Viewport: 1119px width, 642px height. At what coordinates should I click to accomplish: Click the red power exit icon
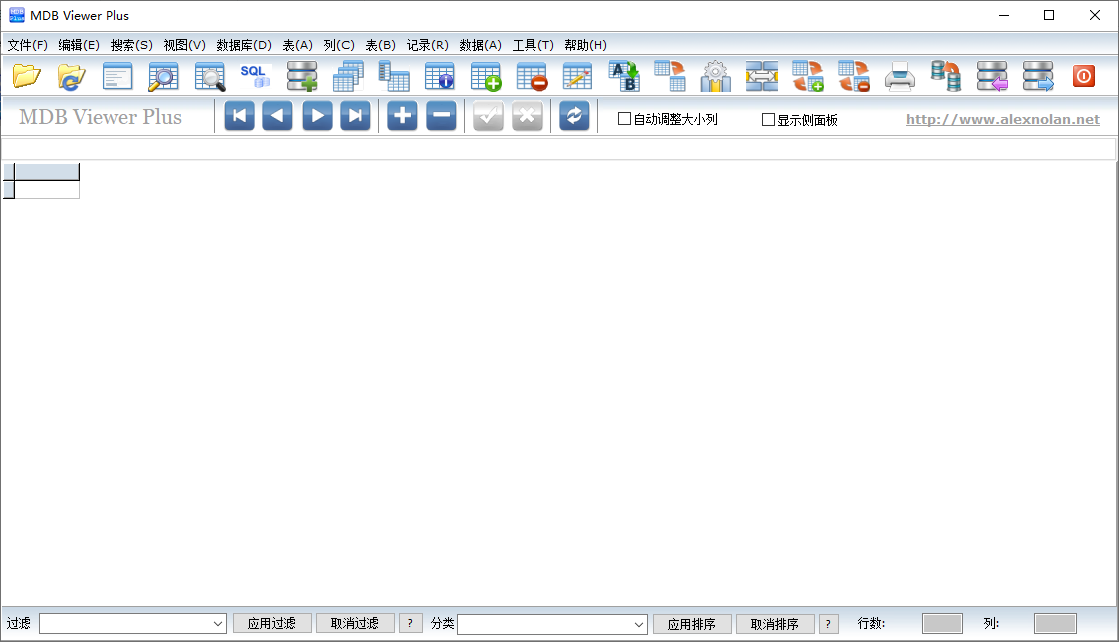coord(1084,76)
